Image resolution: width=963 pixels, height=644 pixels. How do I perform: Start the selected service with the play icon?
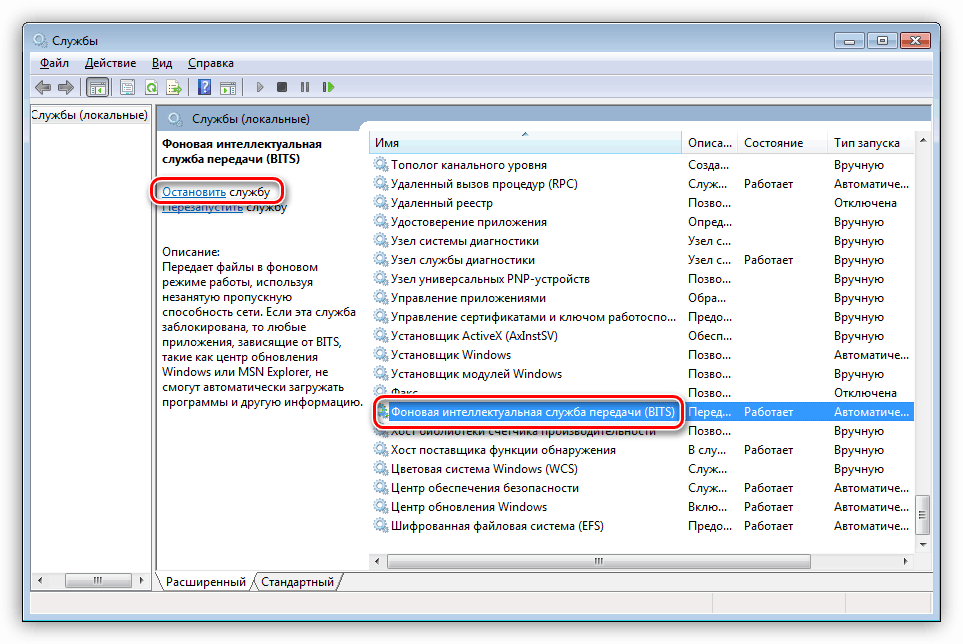260,87
